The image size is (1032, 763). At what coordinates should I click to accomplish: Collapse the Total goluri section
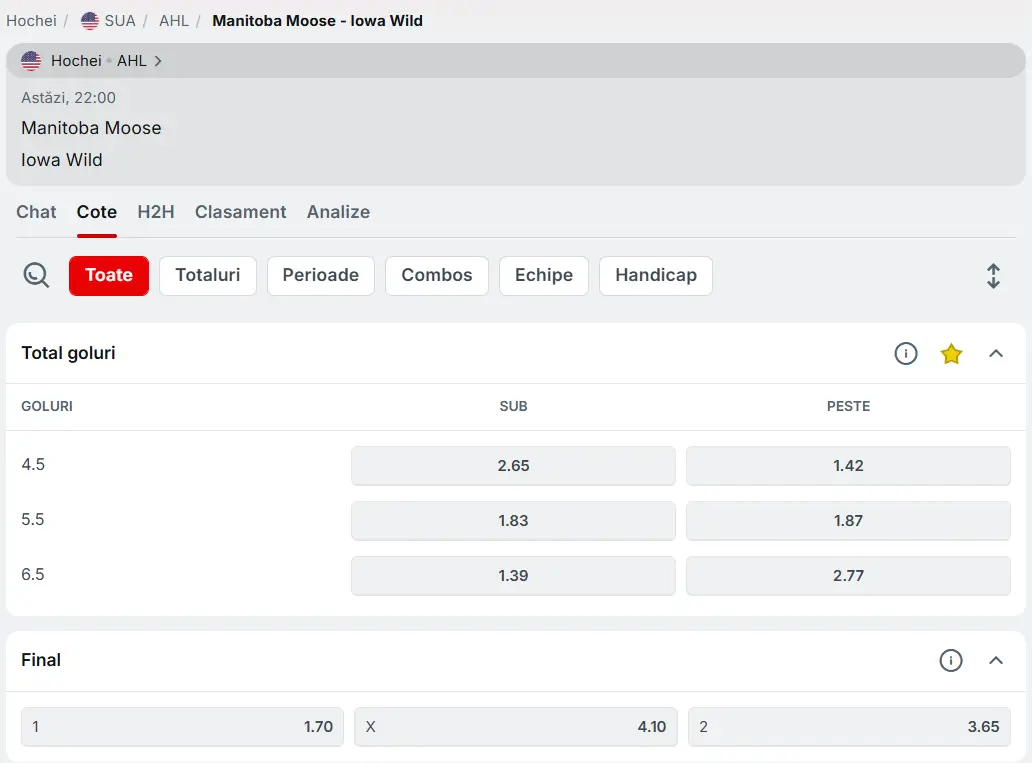pyautogui.click(x=996, y=353)
